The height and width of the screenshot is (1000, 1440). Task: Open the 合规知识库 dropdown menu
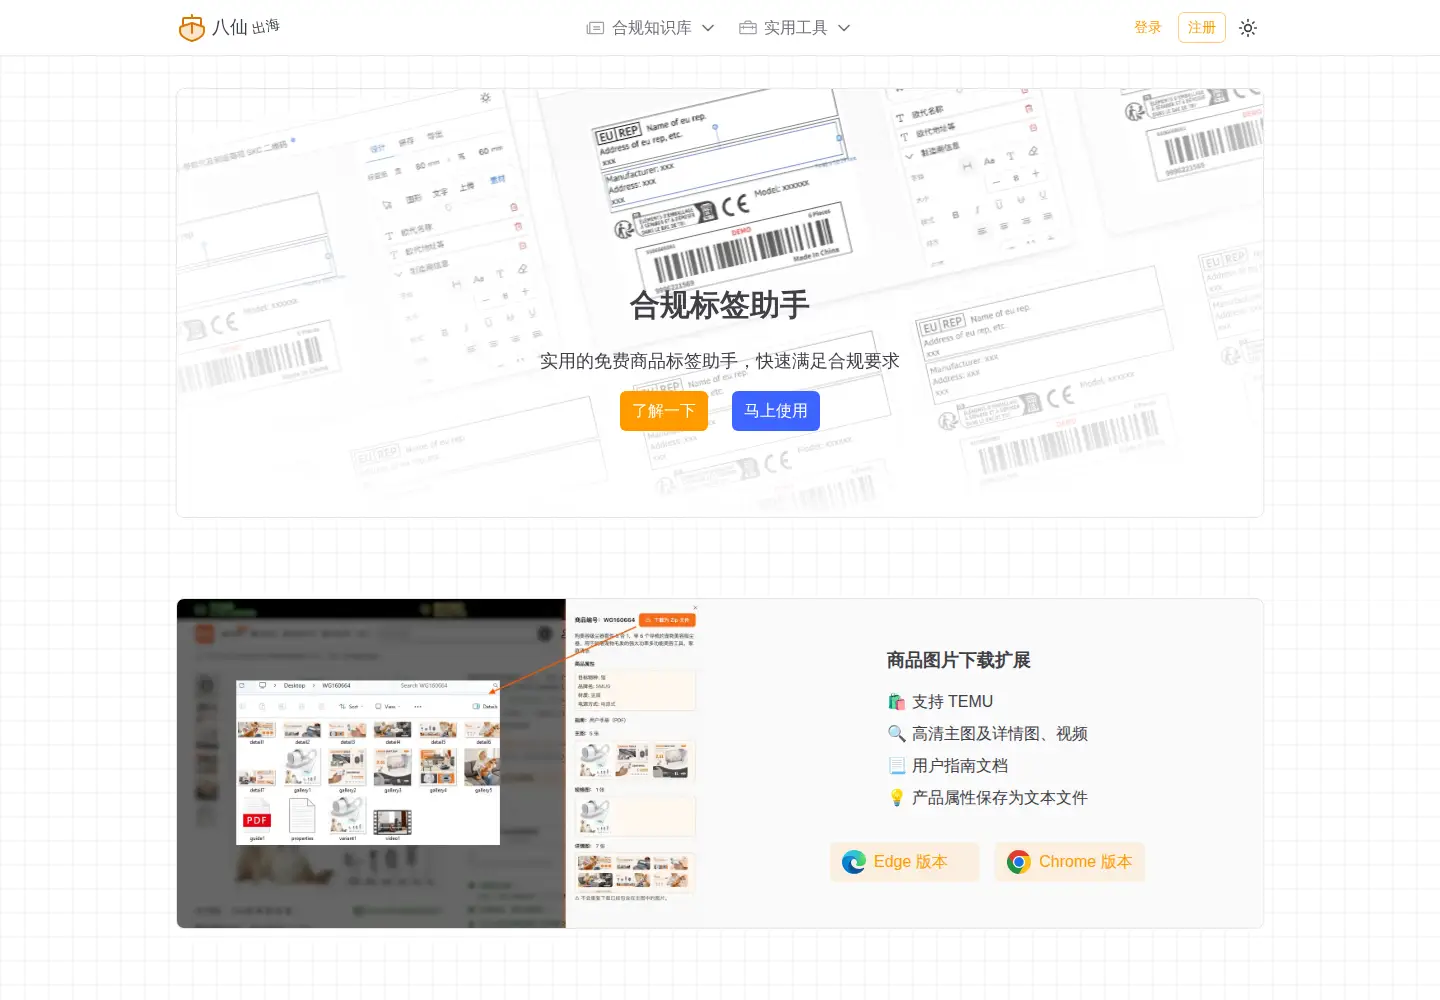(x=650, y=28)
